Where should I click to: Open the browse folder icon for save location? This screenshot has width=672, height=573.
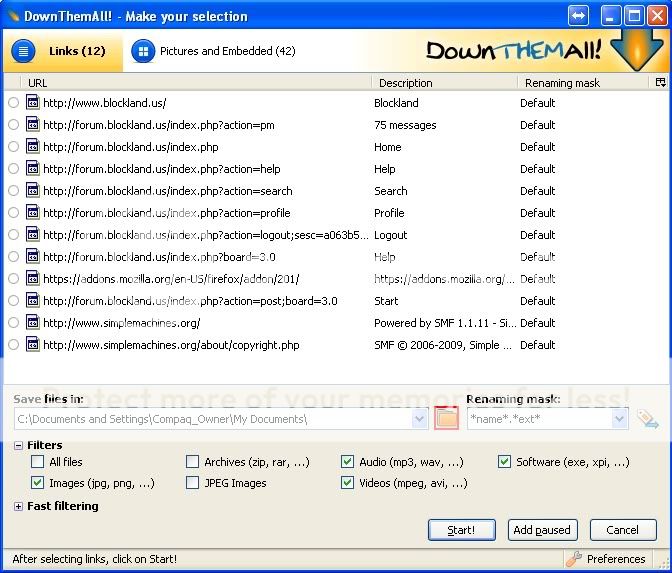point(447,418)
